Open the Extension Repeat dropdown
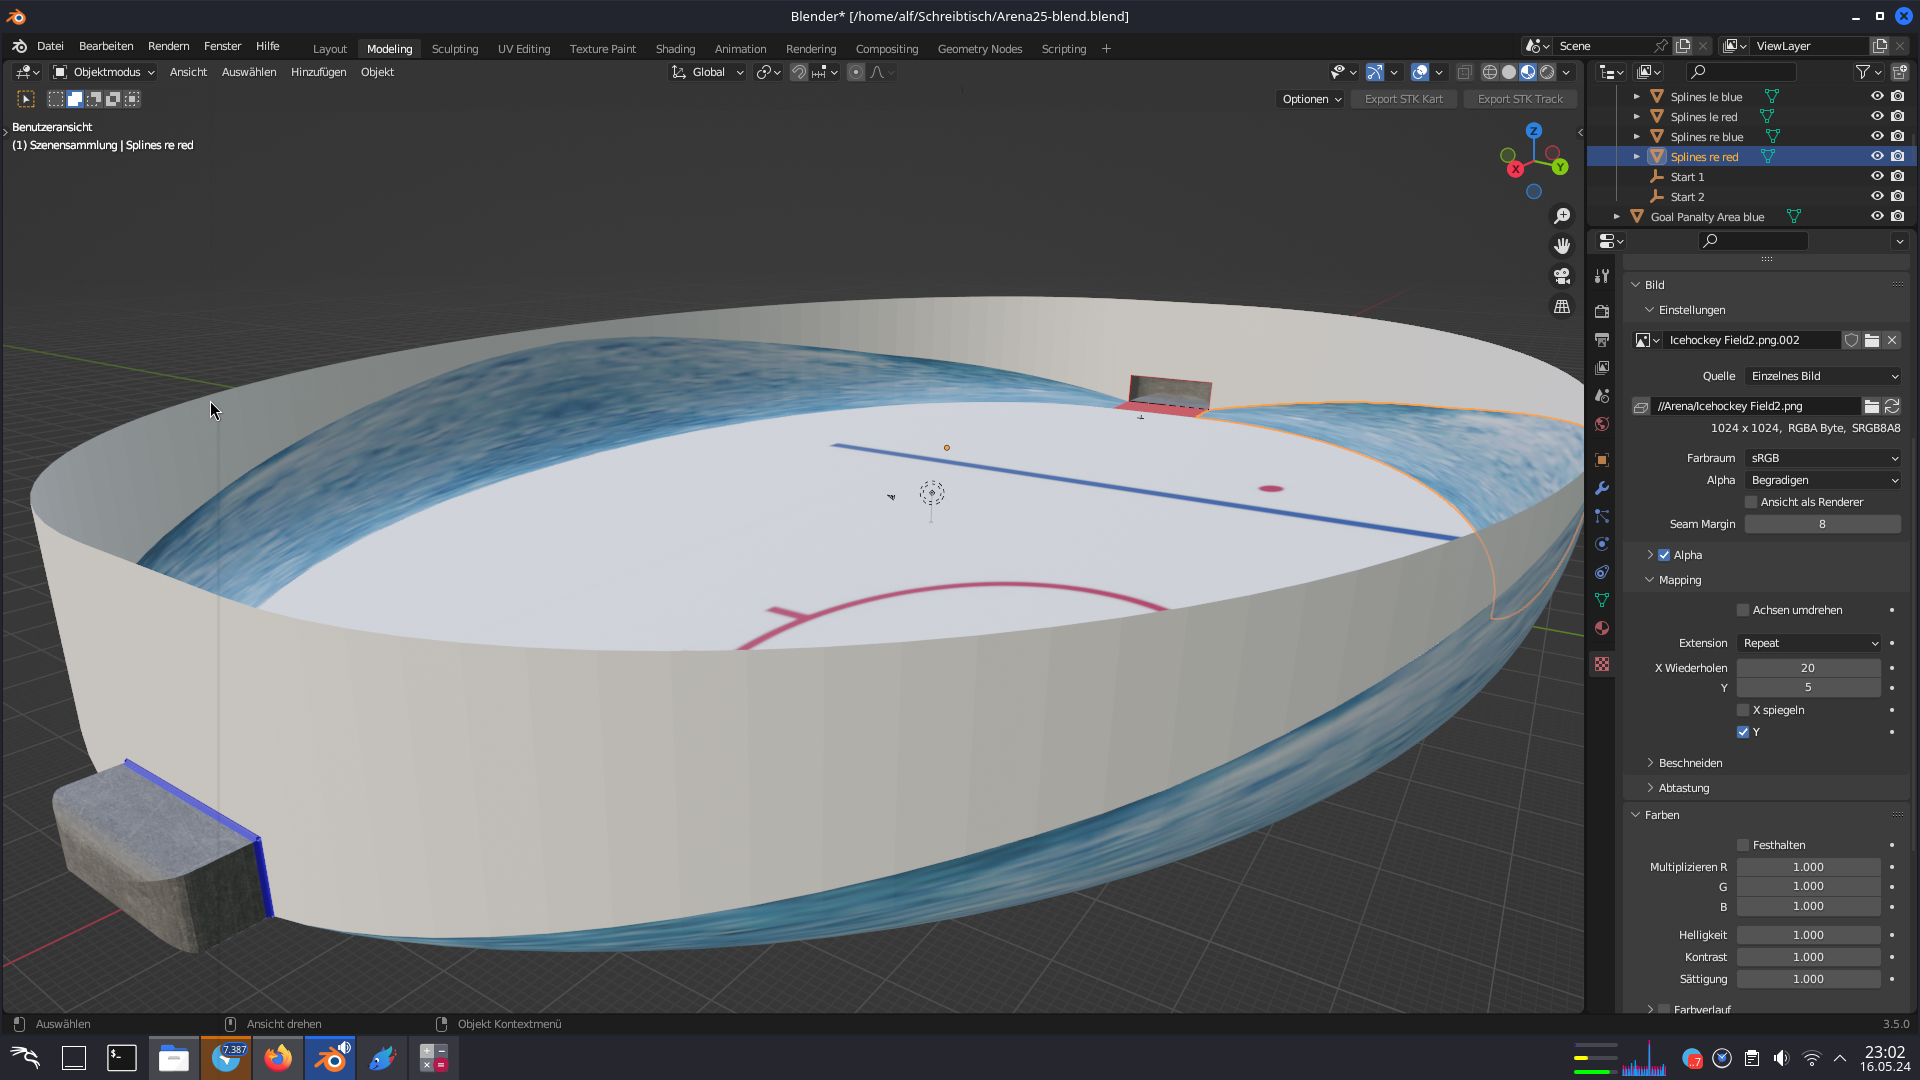This screenshot has height=1080, width=1920. point(1810,643)
